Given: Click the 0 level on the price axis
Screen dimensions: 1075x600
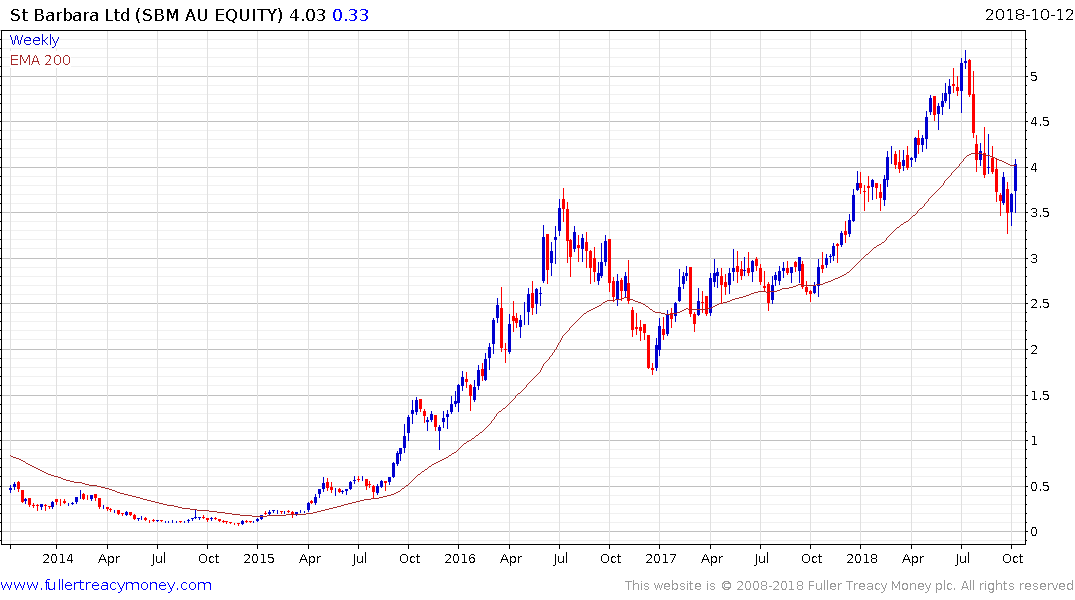Looking at the screenshot, I should point(1046,532).
